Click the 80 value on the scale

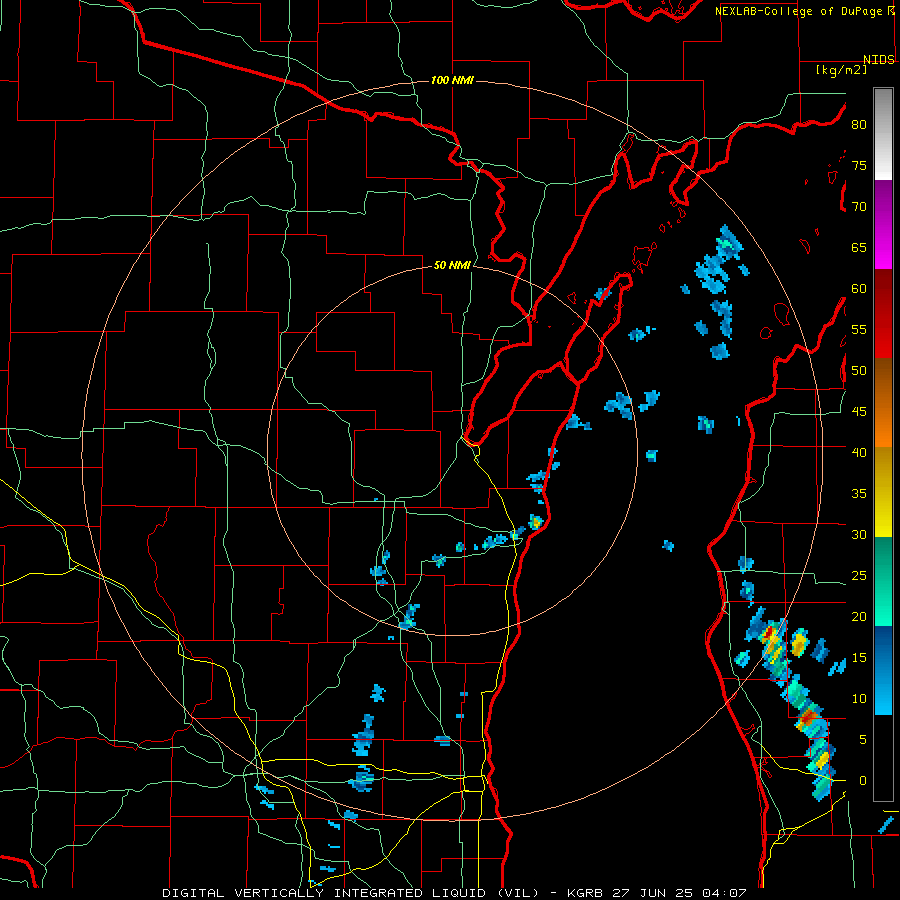pos(859,125)
